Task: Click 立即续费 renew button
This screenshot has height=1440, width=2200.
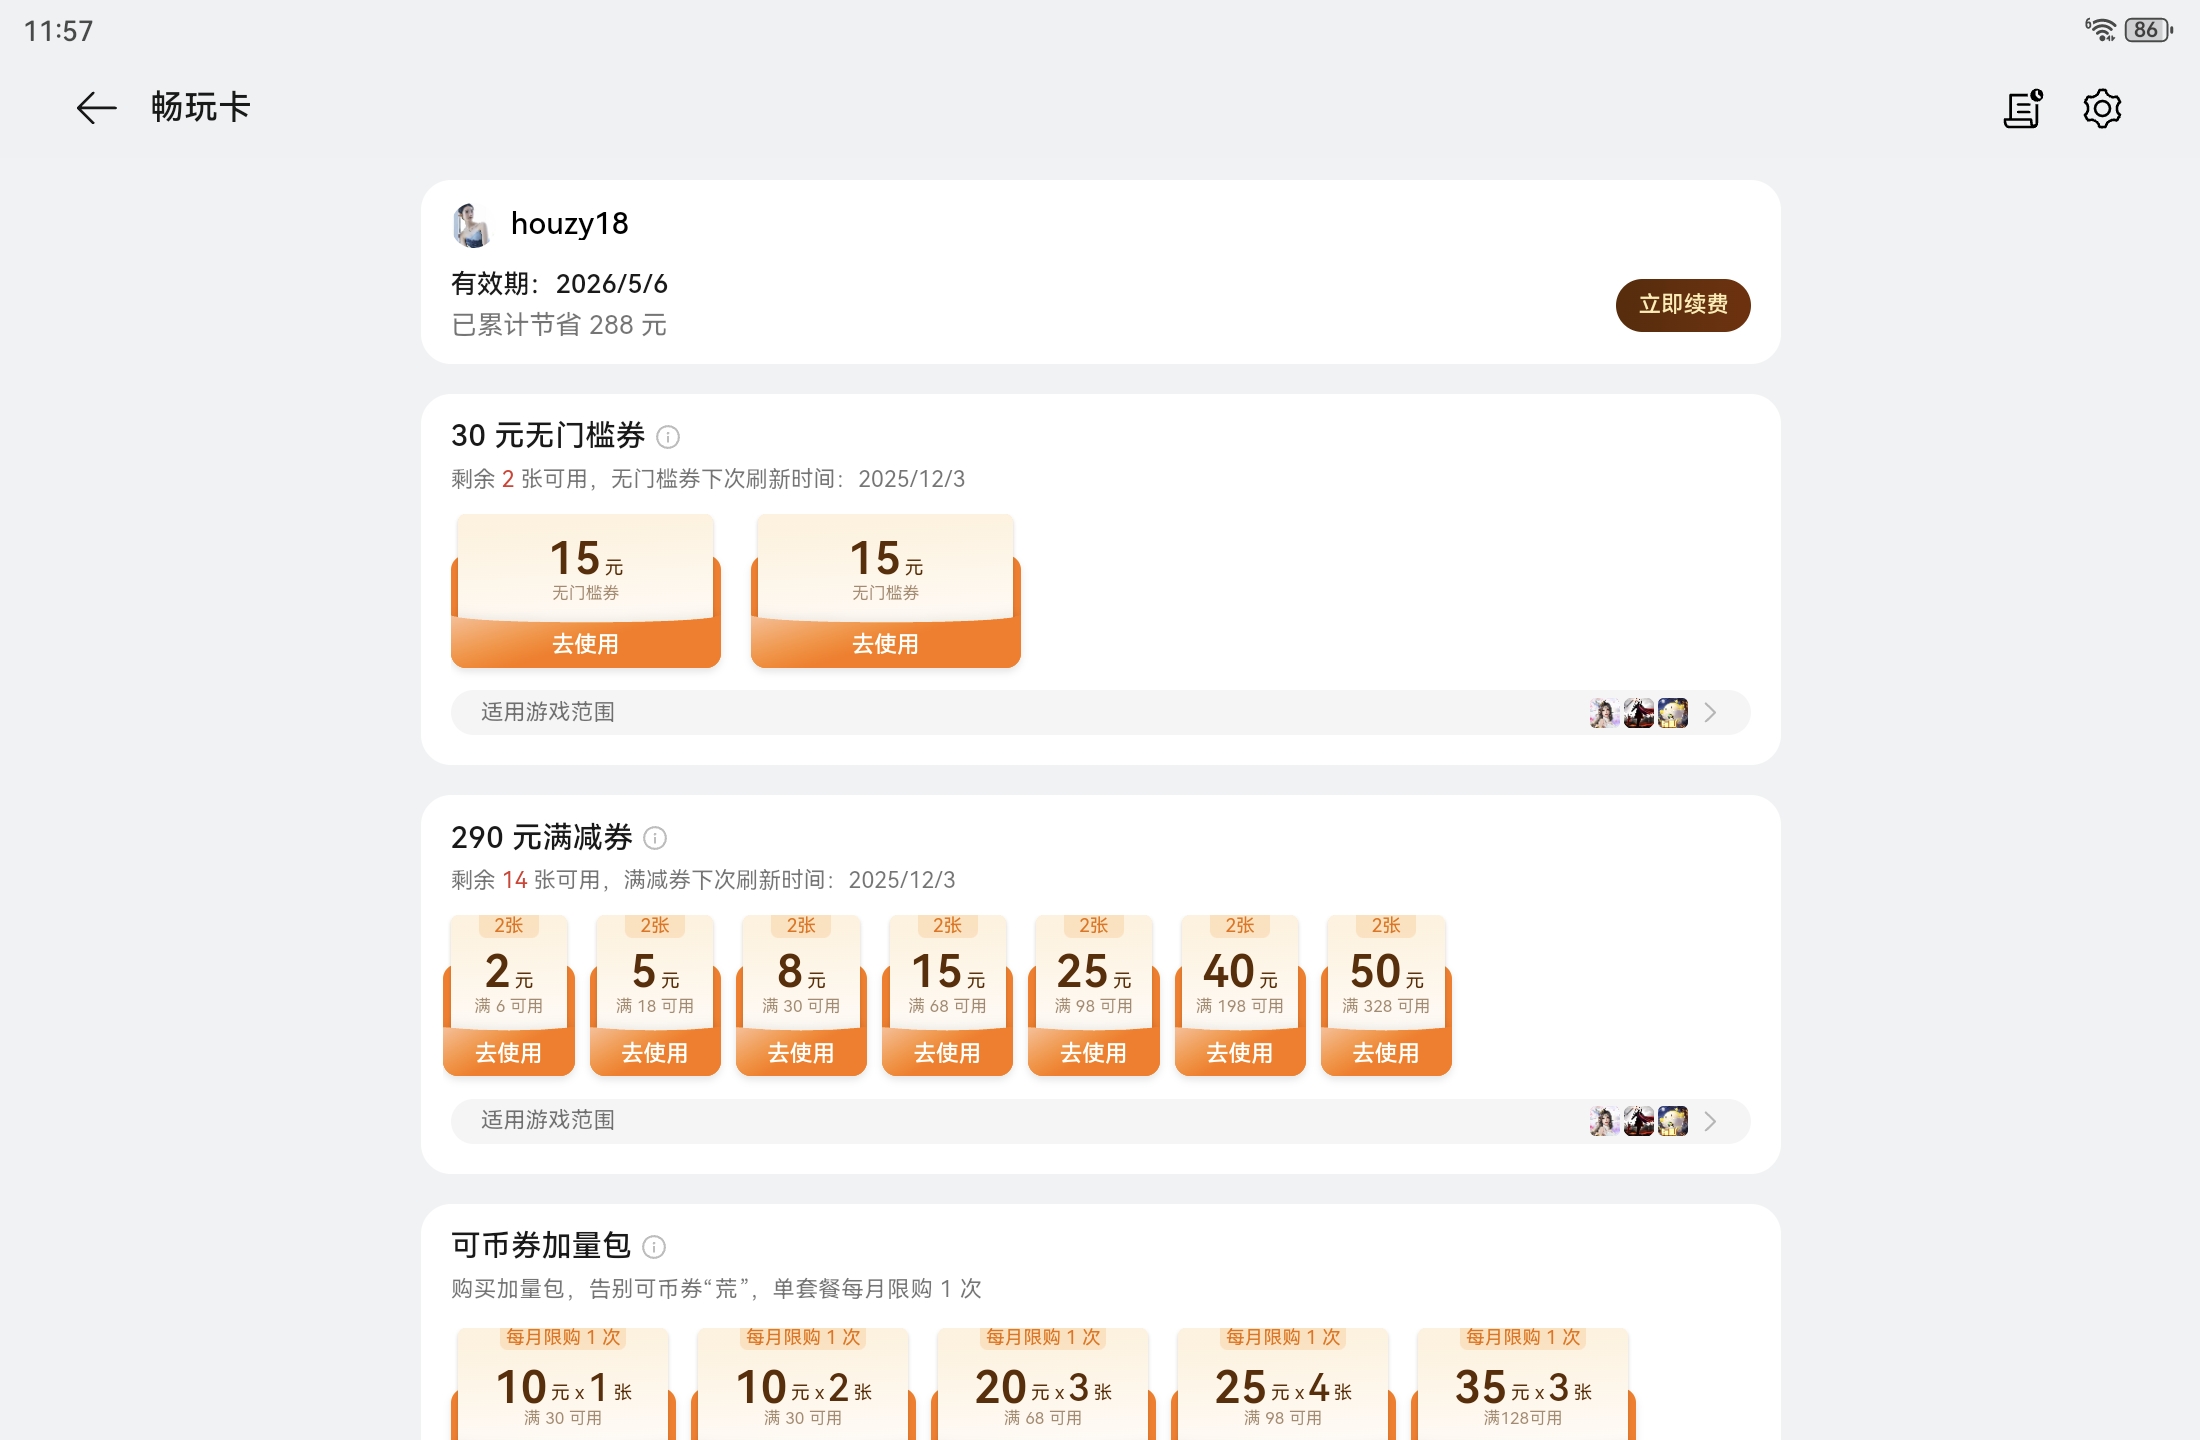Action: pyautogui.click(x=1682, y=305)
